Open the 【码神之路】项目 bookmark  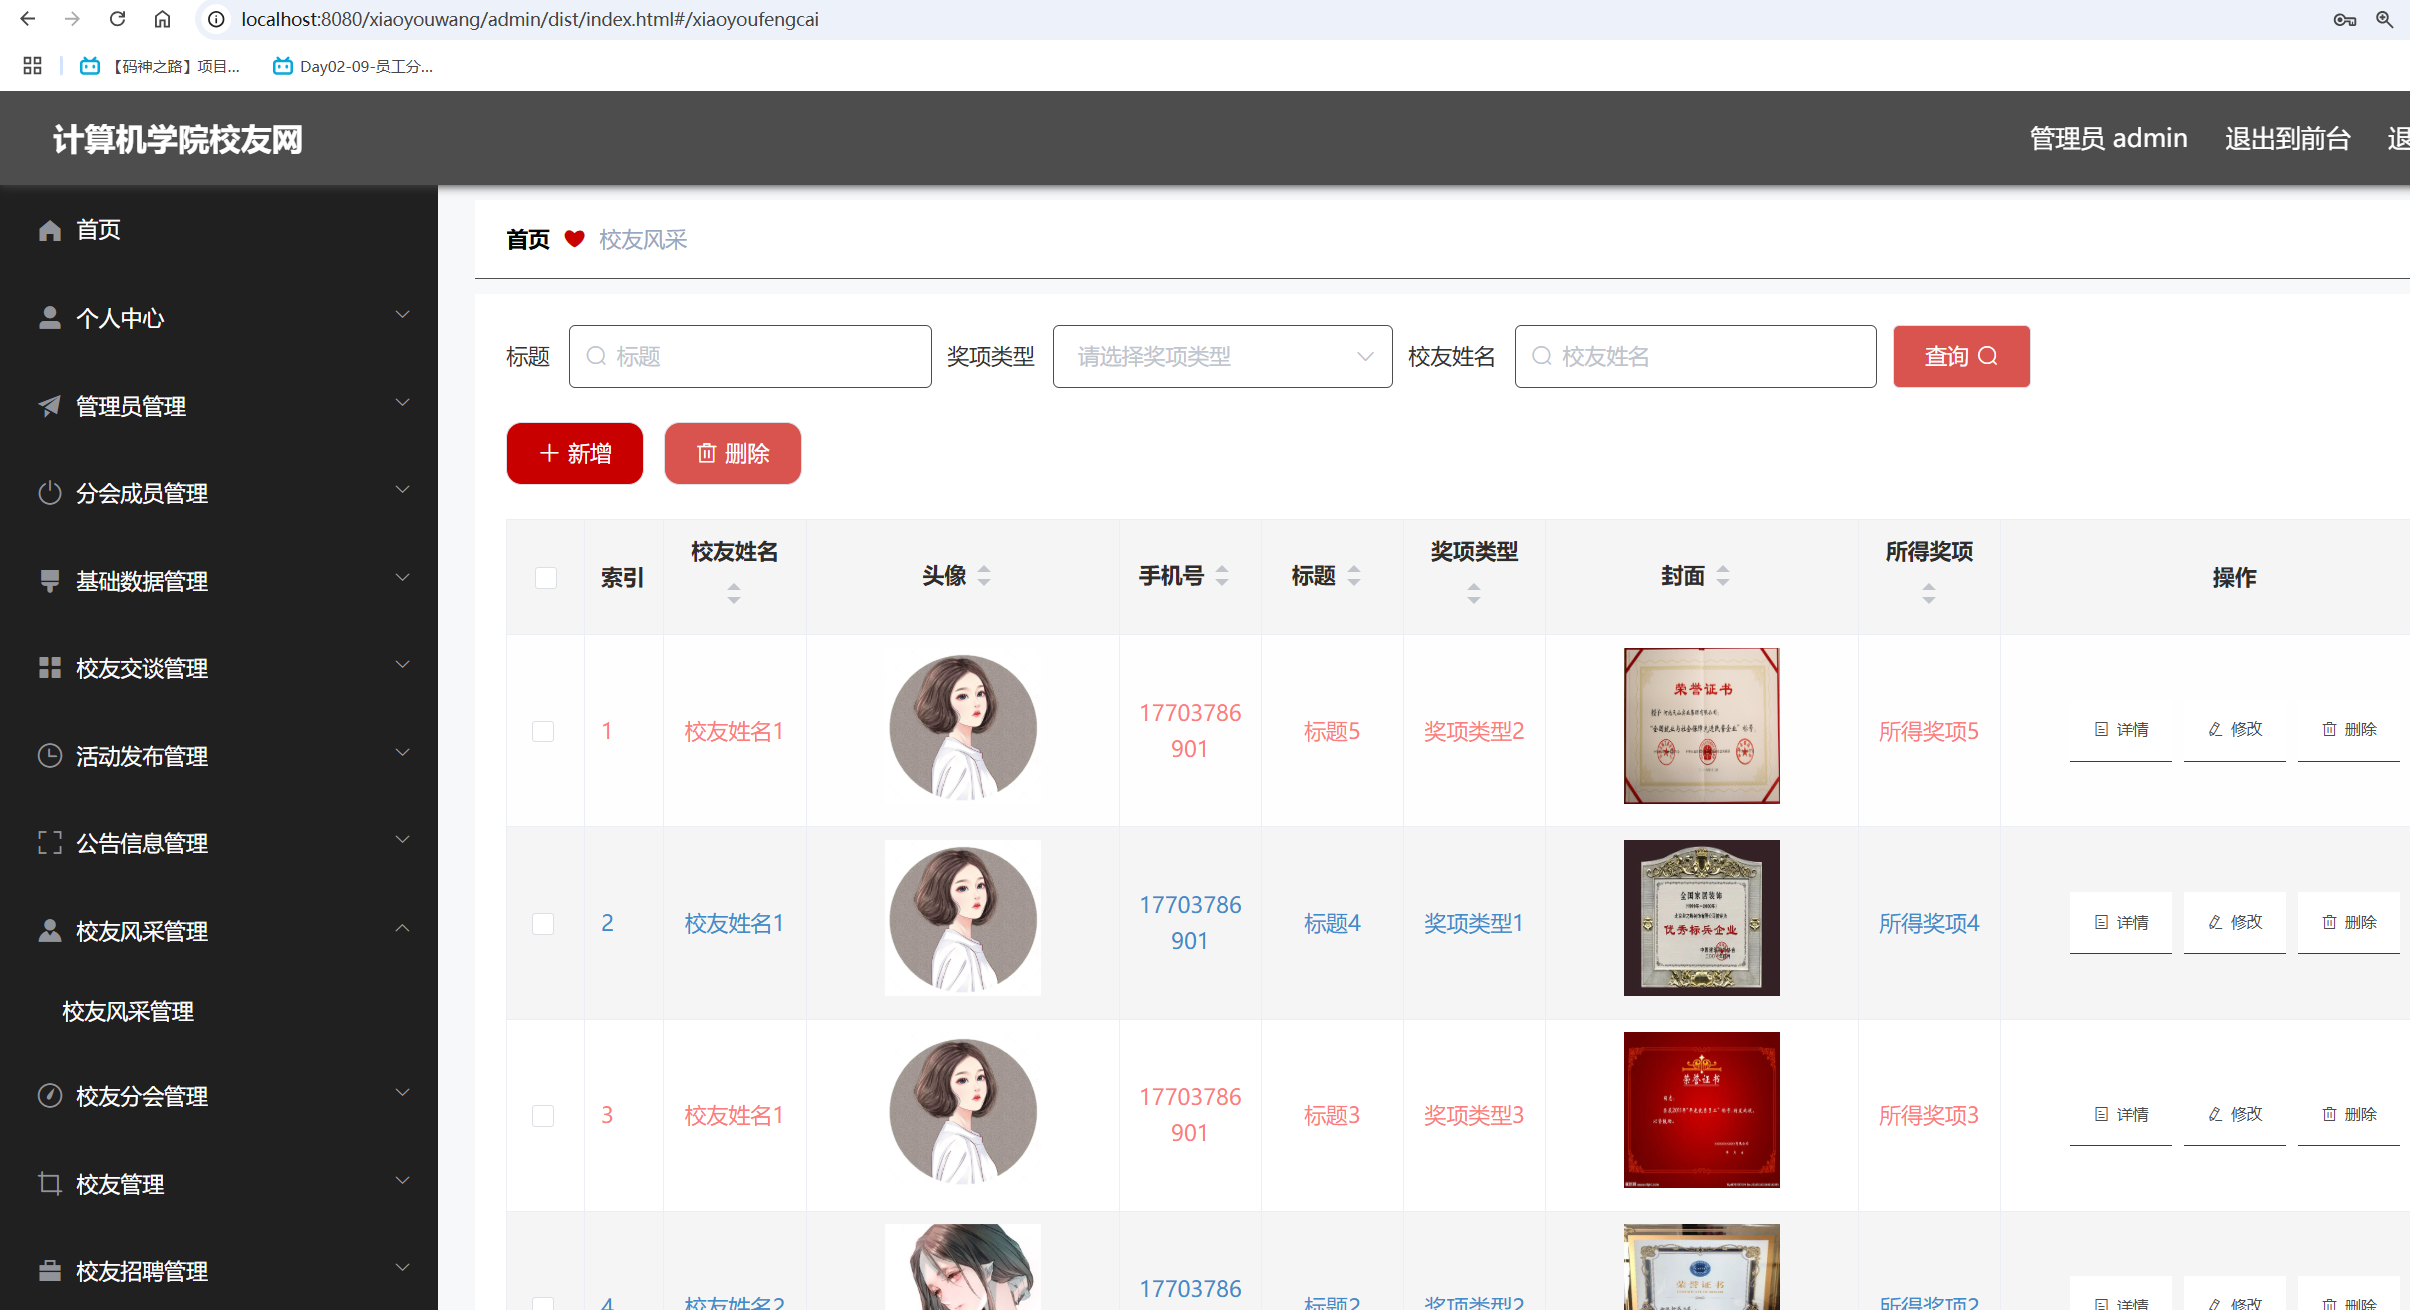tap(160, 66)
